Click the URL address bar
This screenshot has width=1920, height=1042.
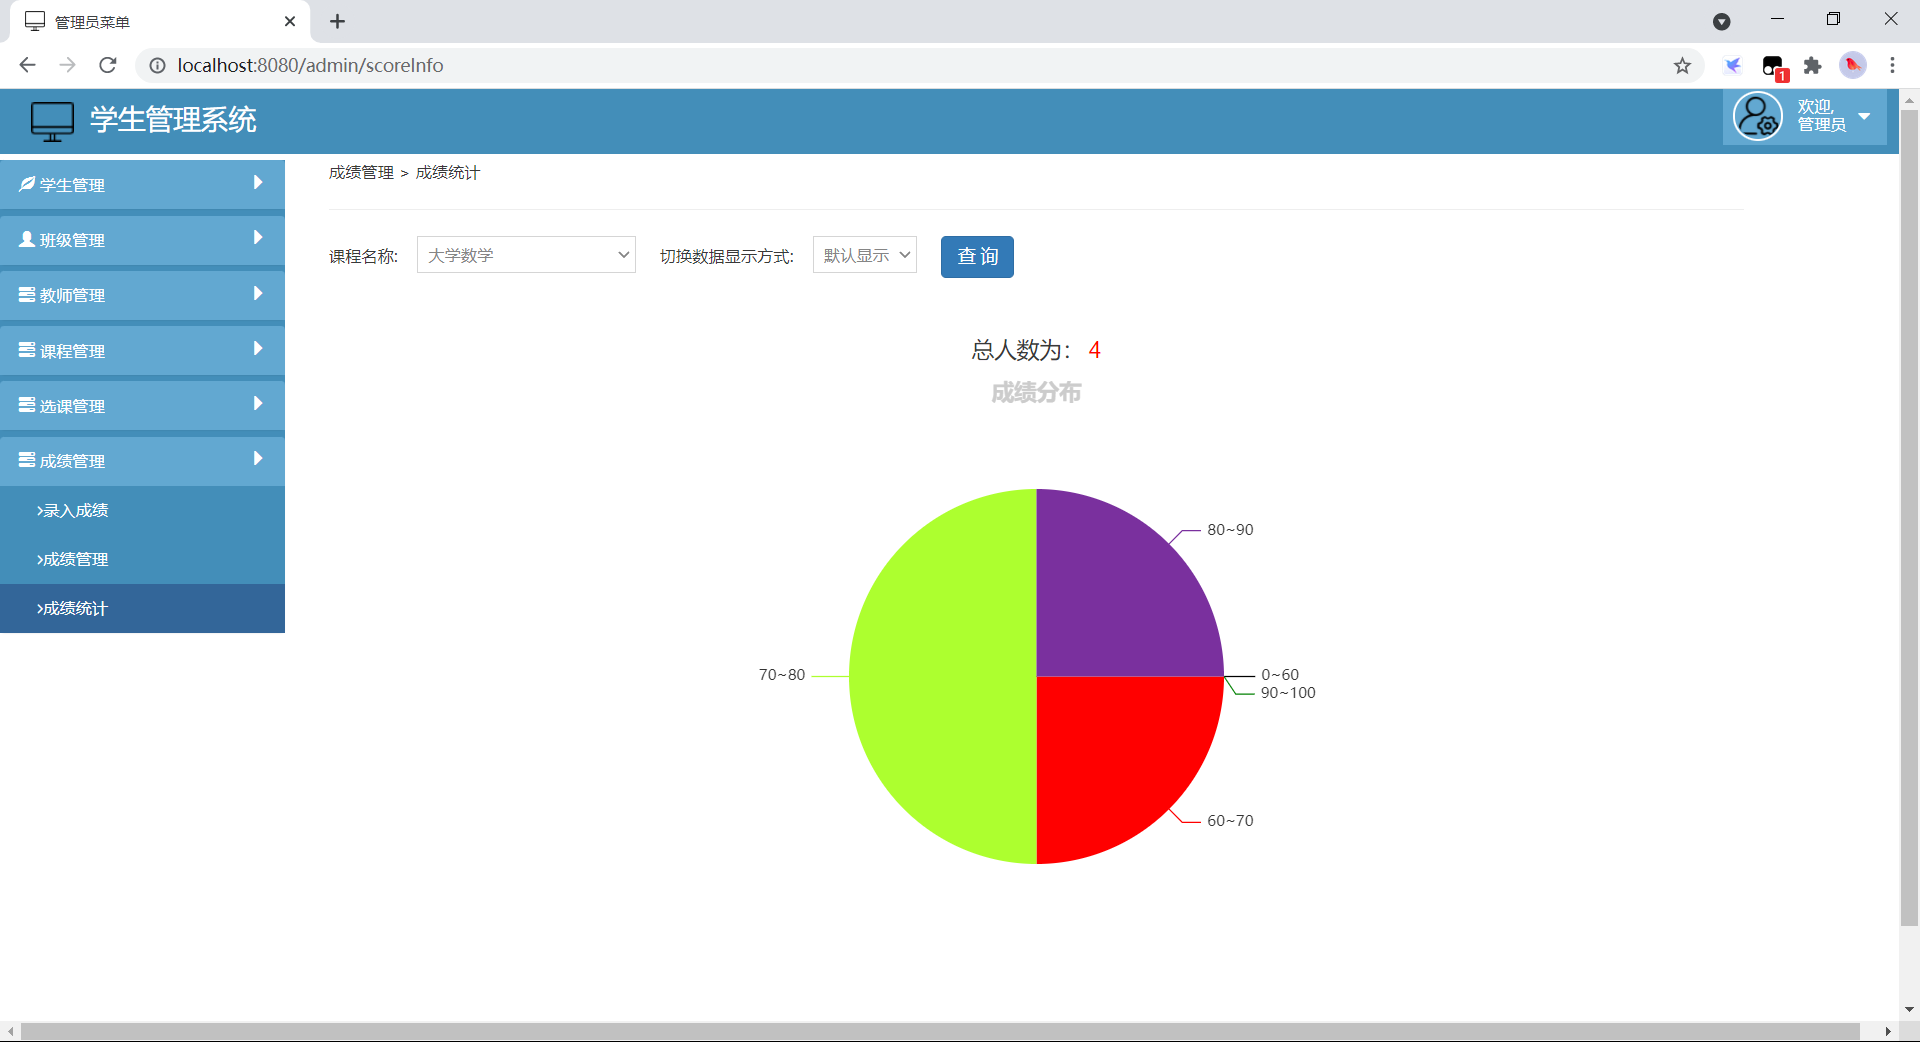click(900, 66)
